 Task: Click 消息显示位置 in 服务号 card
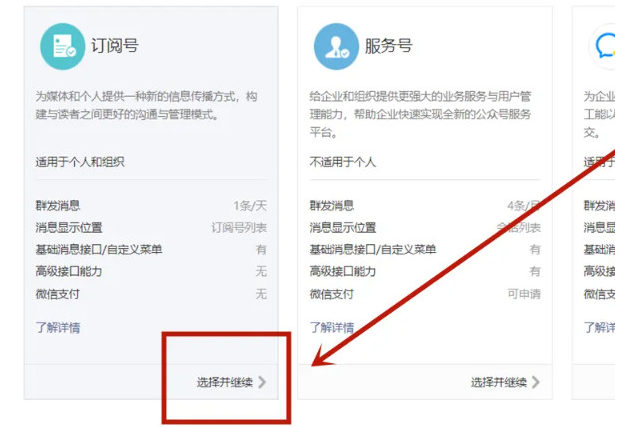point(343,228)
